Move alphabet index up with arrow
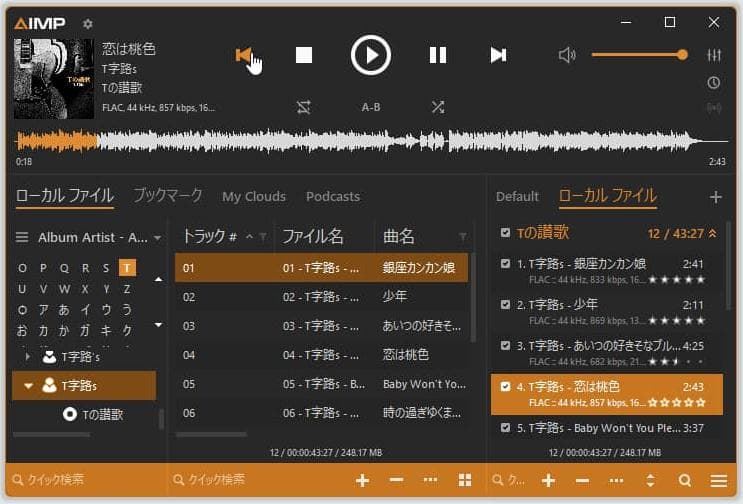This screenshot has width=743, height=504. (158, 279)
